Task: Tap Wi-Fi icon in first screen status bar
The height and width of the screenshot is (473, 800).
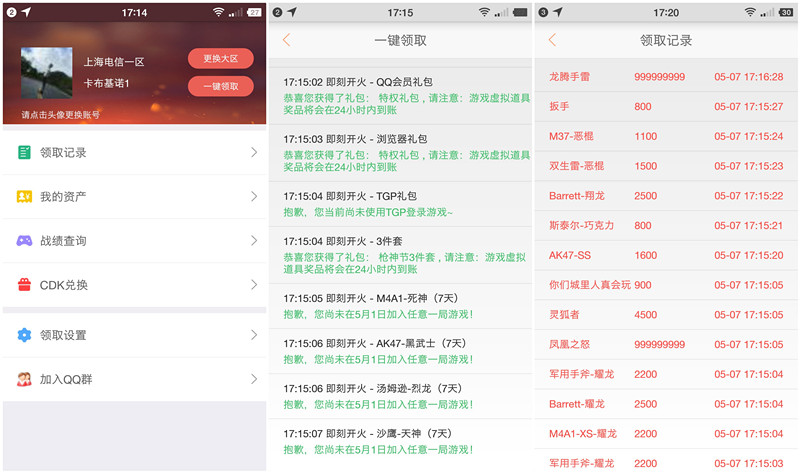Action: point(218,12)
